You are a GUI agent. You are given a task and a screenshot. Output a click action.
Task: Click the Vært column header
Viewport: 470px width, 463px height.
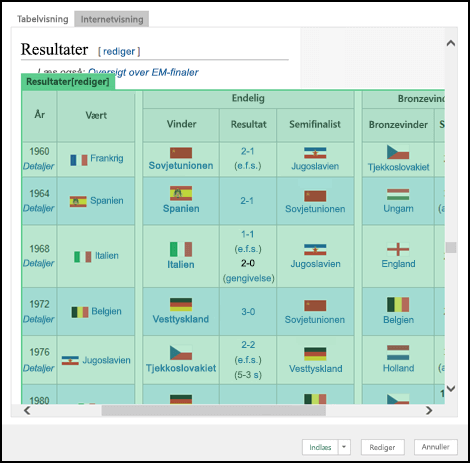(x=96, y=116)
